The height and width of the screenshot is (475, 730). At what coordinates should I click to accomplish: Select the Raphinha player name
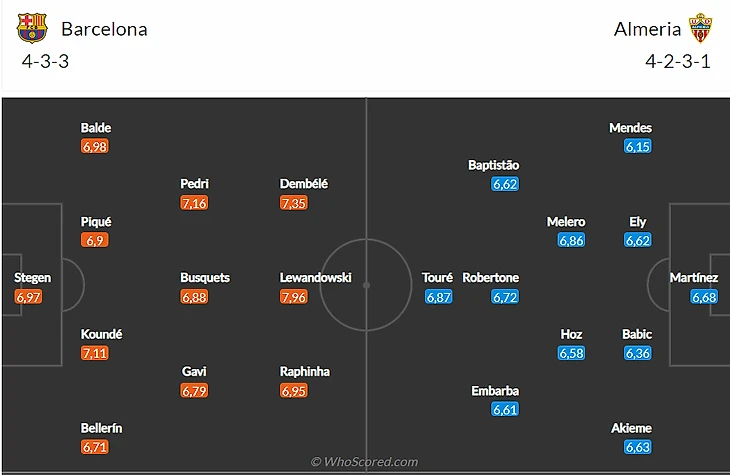(x=305, y=371)
